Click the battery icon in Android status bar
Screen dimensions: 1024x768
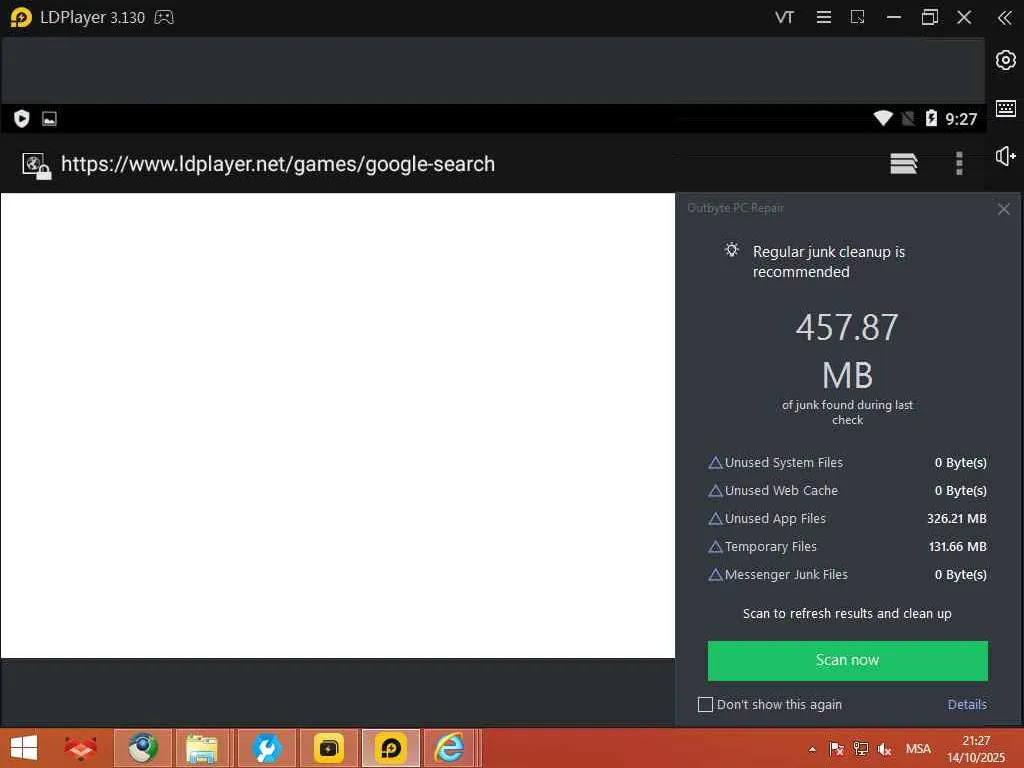tap(931, 118)
